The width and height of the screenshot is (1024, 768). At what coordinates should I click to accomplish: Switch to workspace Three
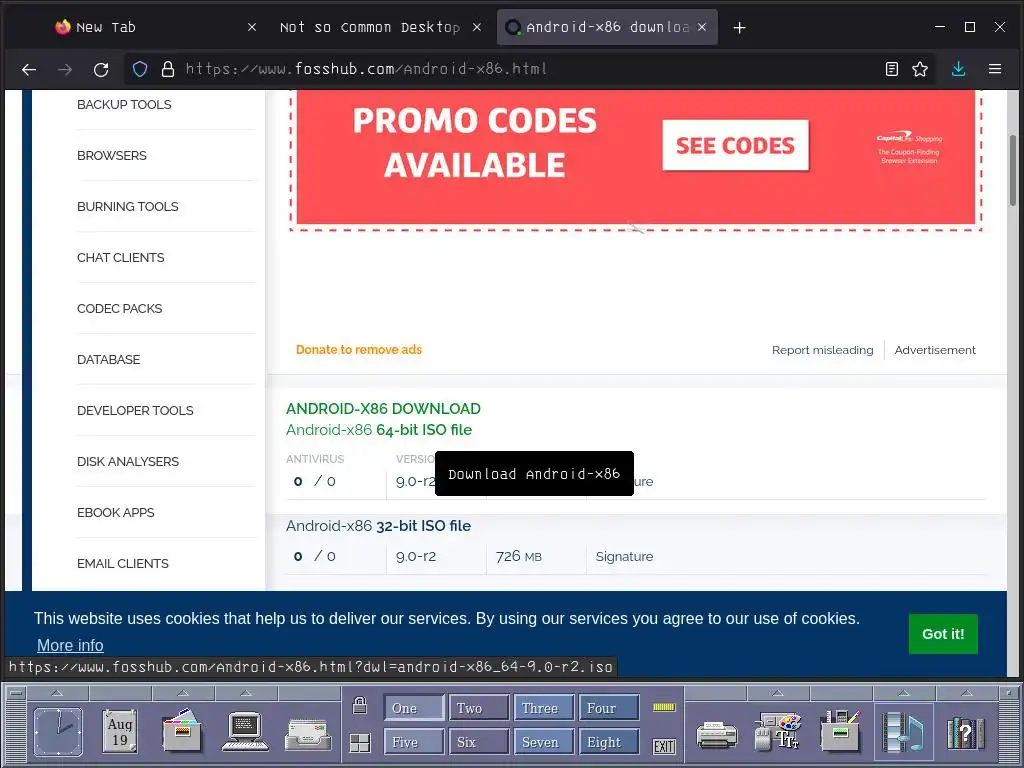[x=544, y=708]
